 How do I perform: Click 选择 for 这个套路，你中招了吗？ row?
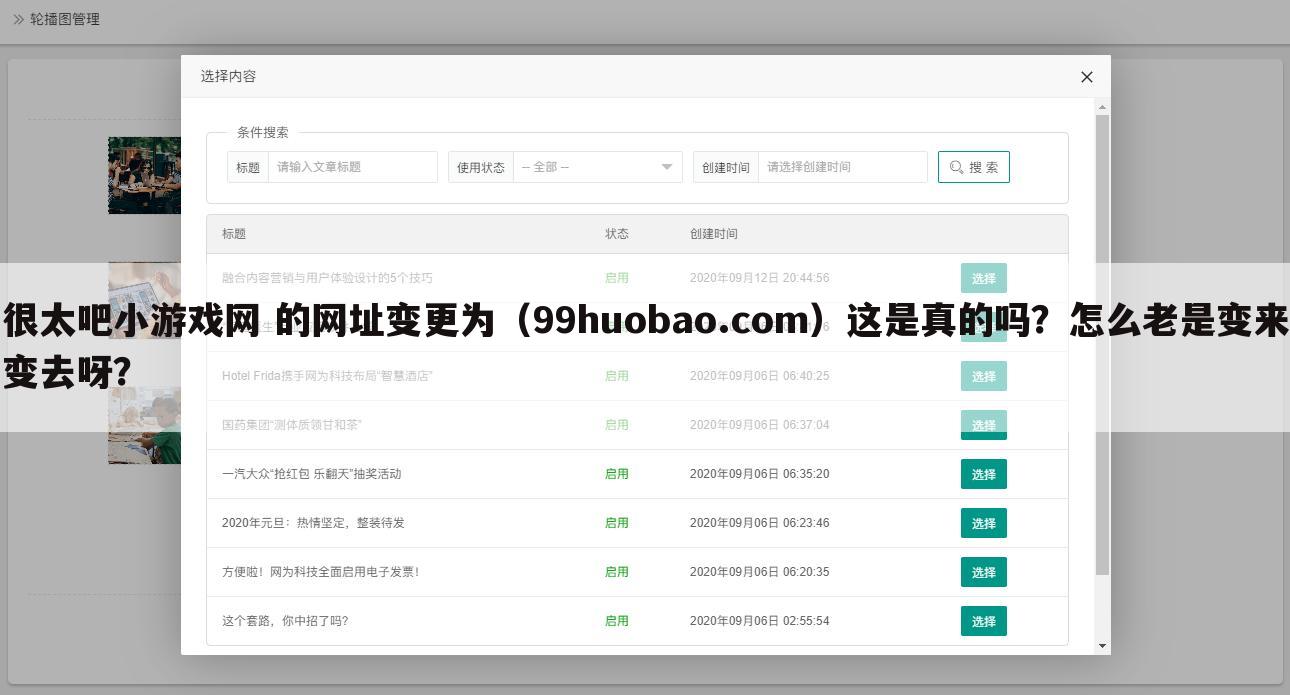coord(984,621)
